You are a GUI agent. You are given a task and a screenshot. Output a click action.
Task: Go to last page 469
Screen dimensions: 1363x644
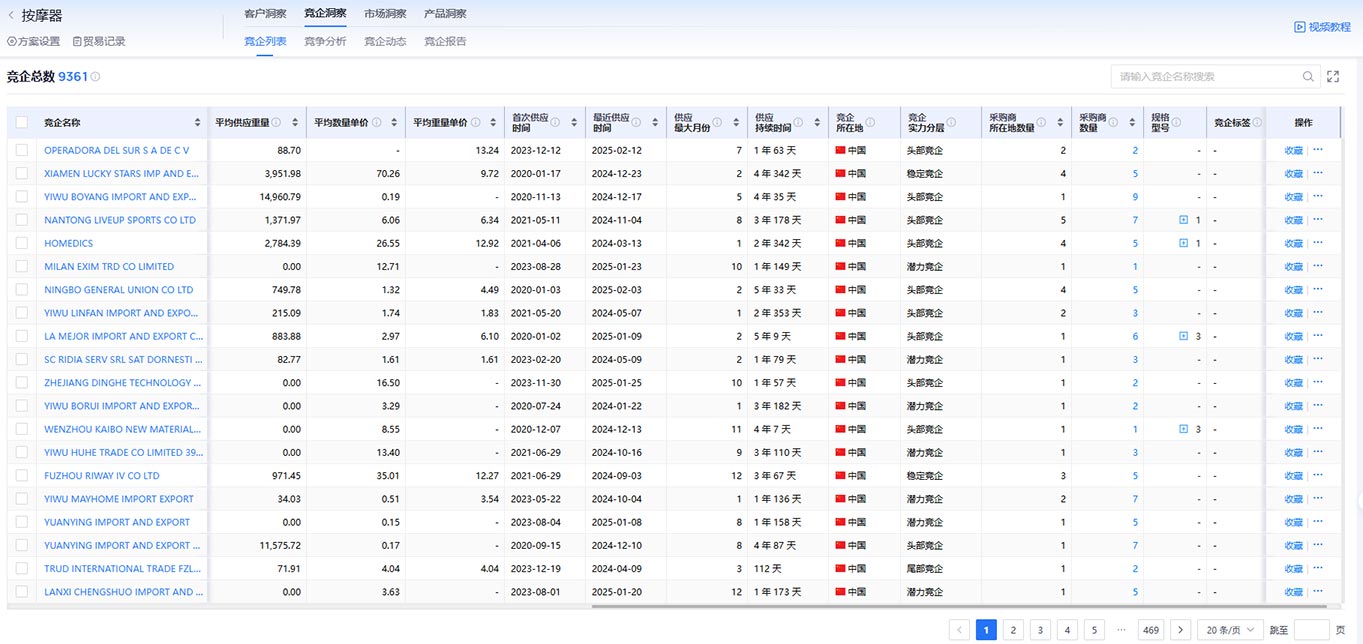(1151, 630)
